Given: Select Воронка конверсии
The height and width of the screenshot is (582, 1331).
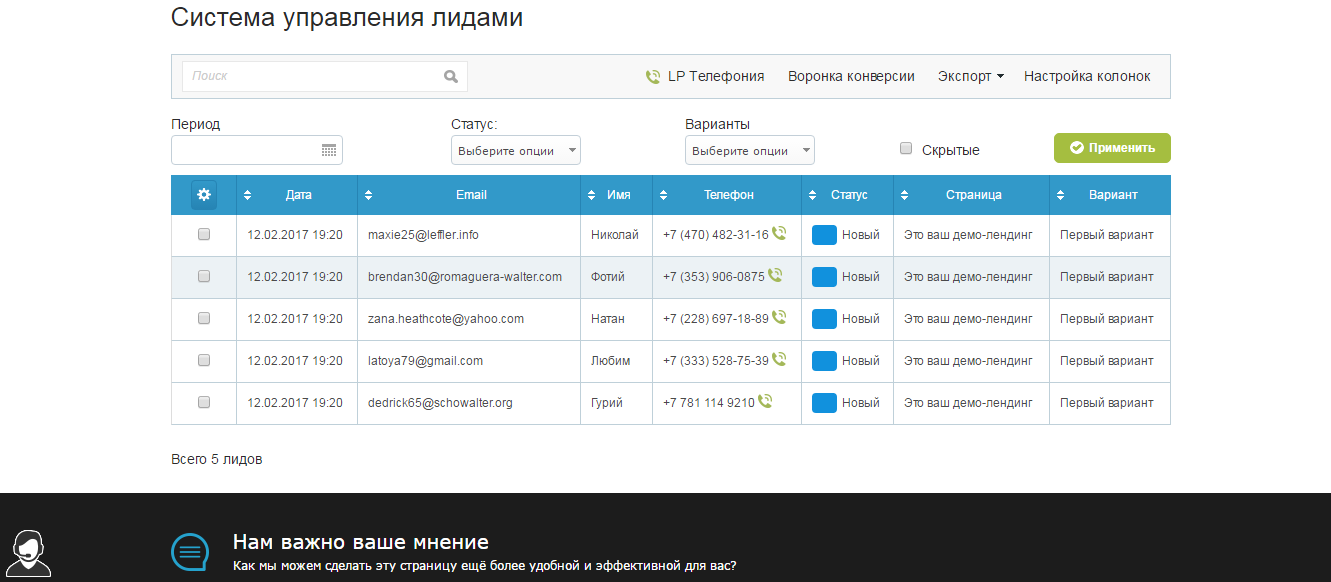Looking at the screenshot, I should 851,75.
